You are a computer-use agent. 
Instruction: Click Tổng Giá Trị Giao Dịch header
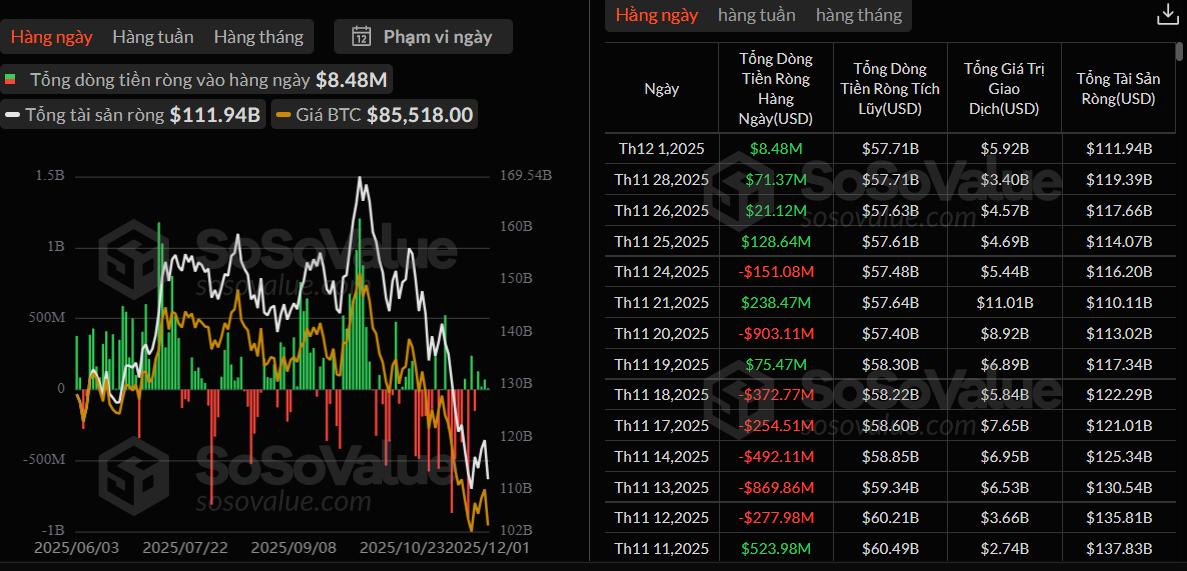1005,89
